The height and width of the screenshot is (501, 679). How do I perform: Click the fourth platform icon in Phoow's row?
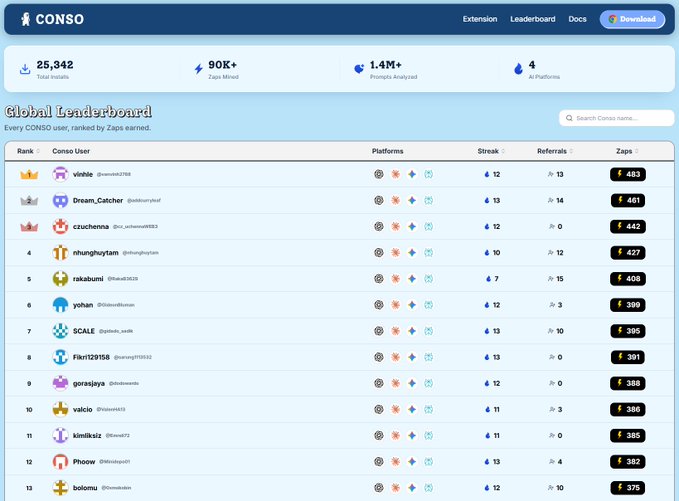(x=428, y=462)
